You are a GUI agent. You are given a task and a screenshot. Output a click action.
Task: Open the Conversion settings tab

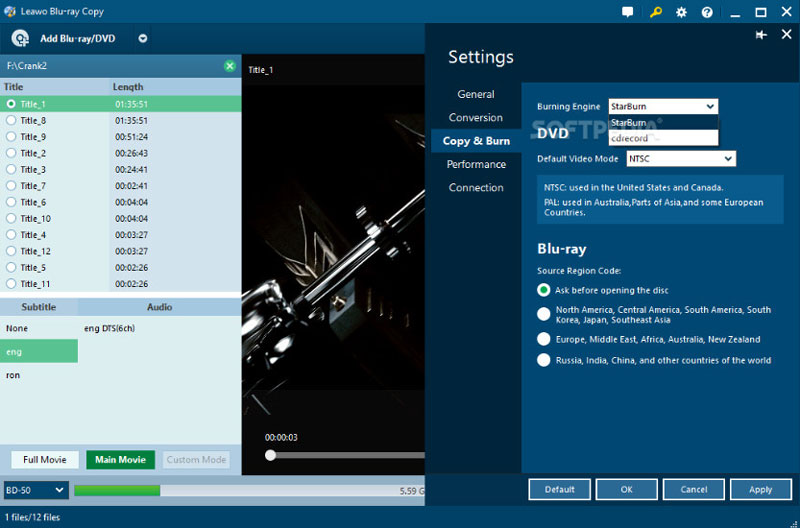(476, 118)
